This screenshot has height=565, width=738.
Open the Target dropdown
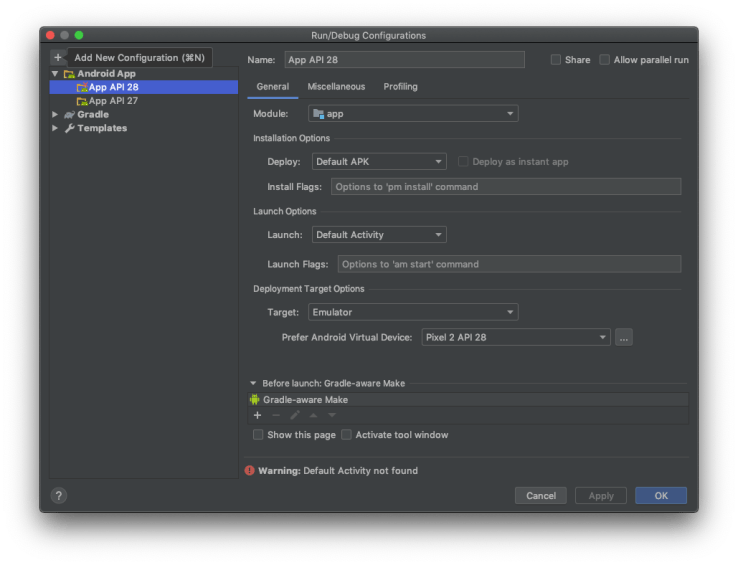click(413, 312)
